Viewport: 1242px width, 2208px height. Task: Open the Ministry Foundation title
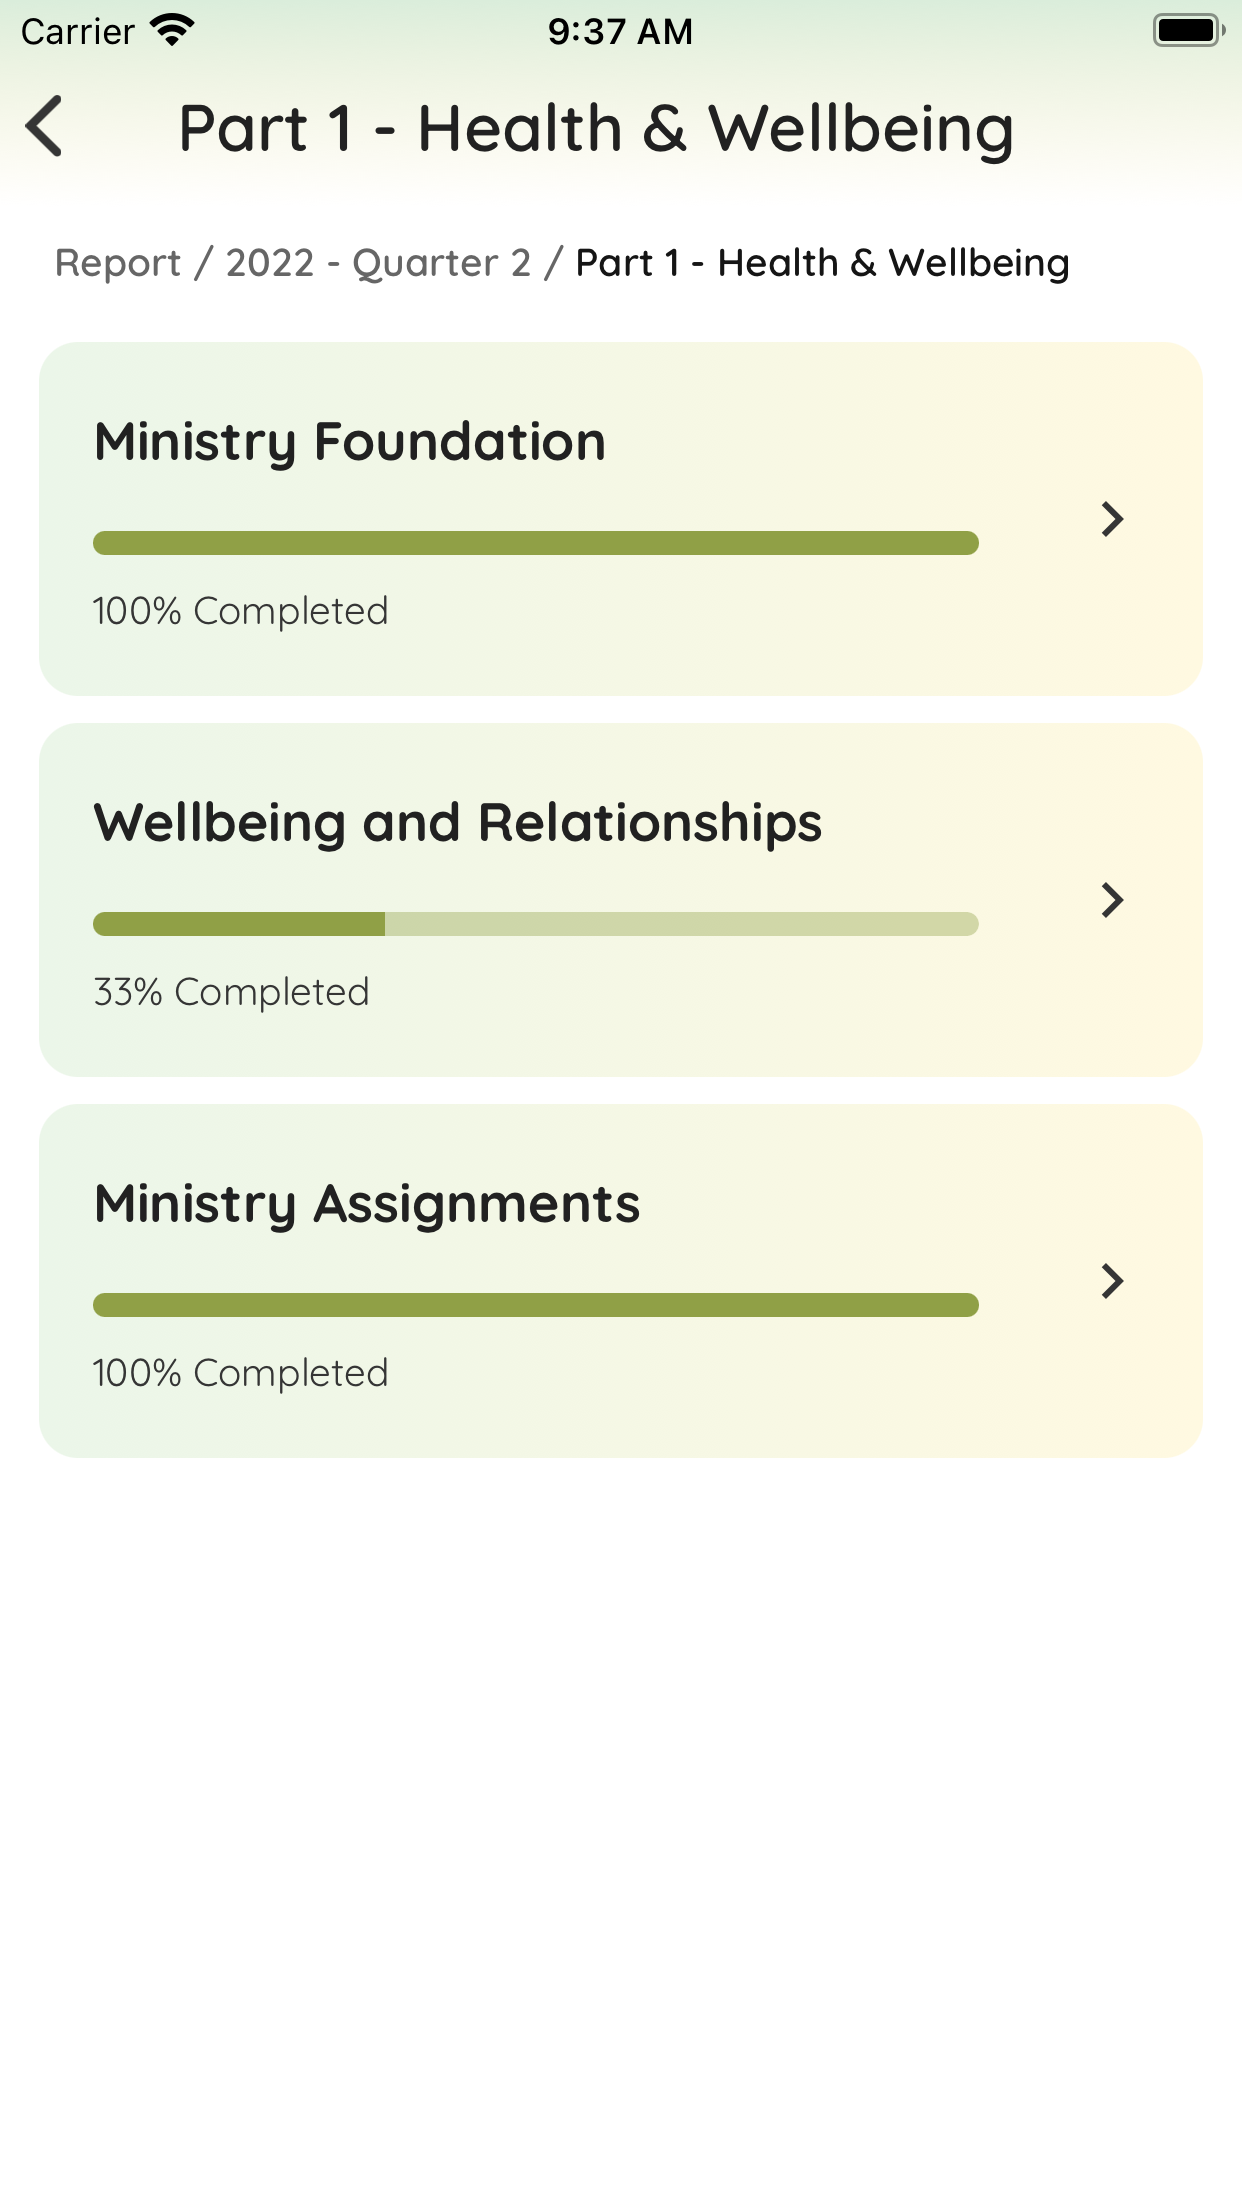350,442
